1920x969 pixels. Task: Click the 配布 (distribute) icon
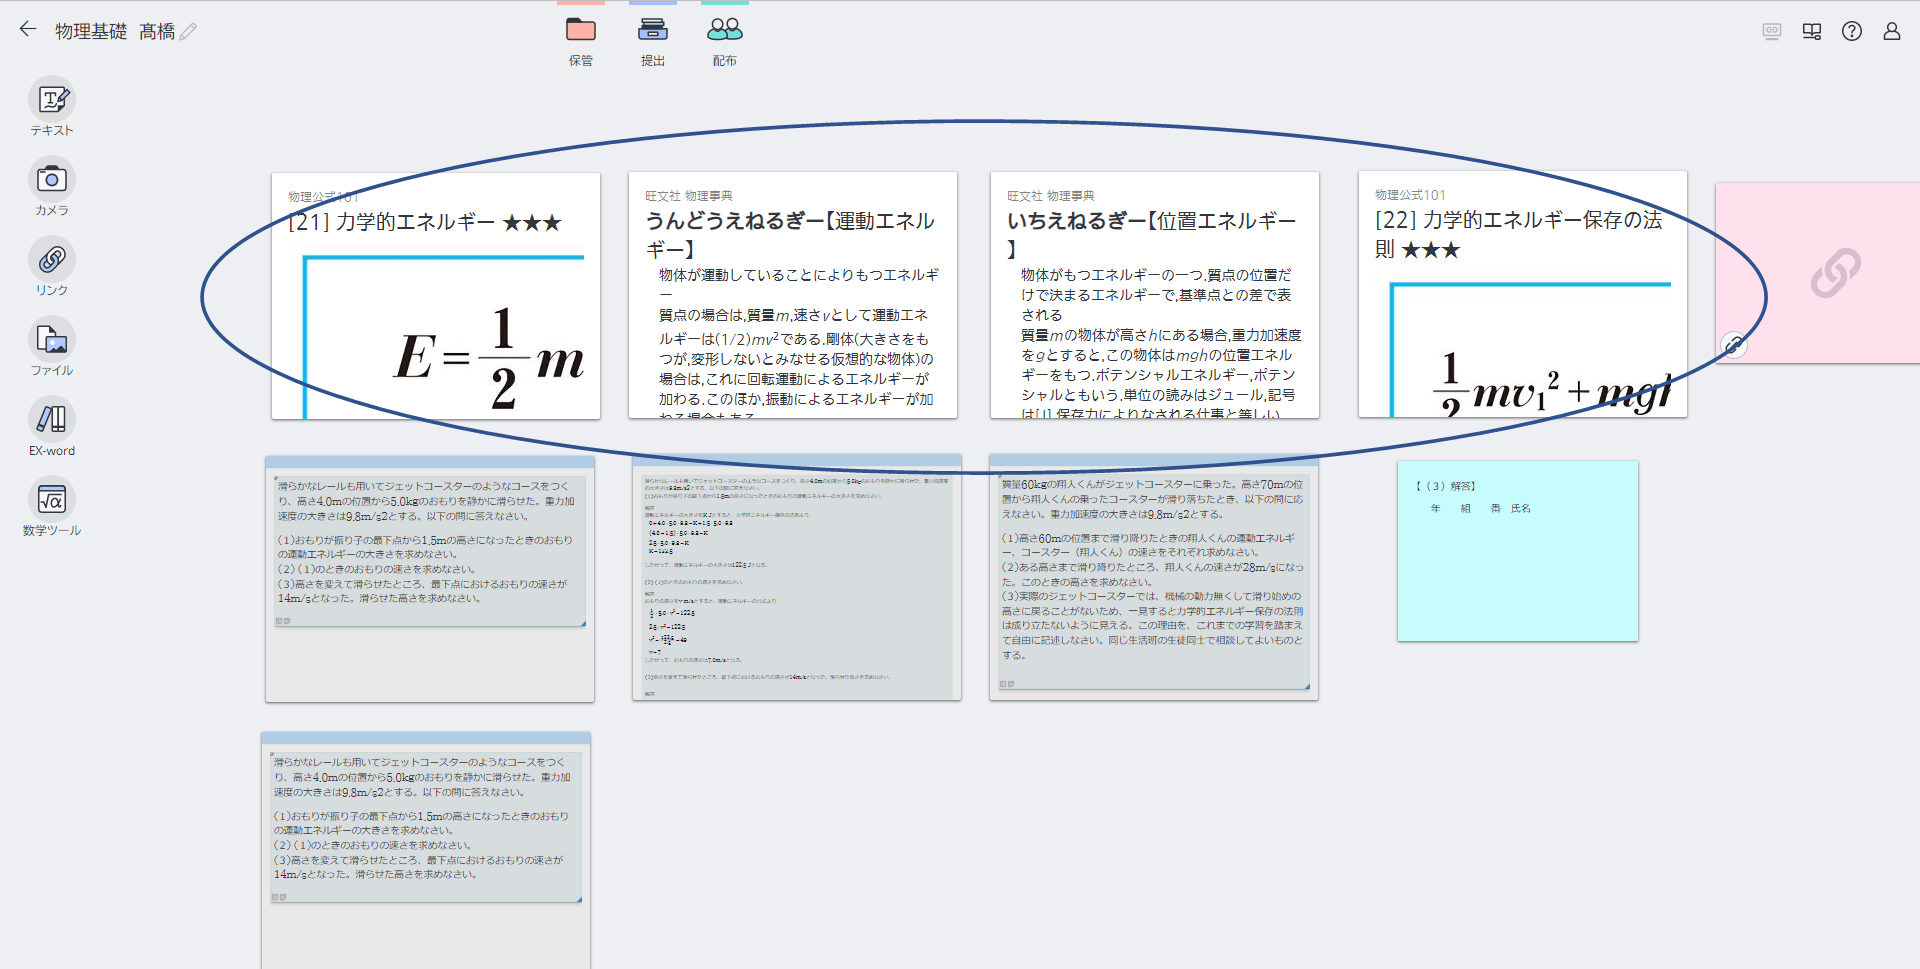pos(724,29)
